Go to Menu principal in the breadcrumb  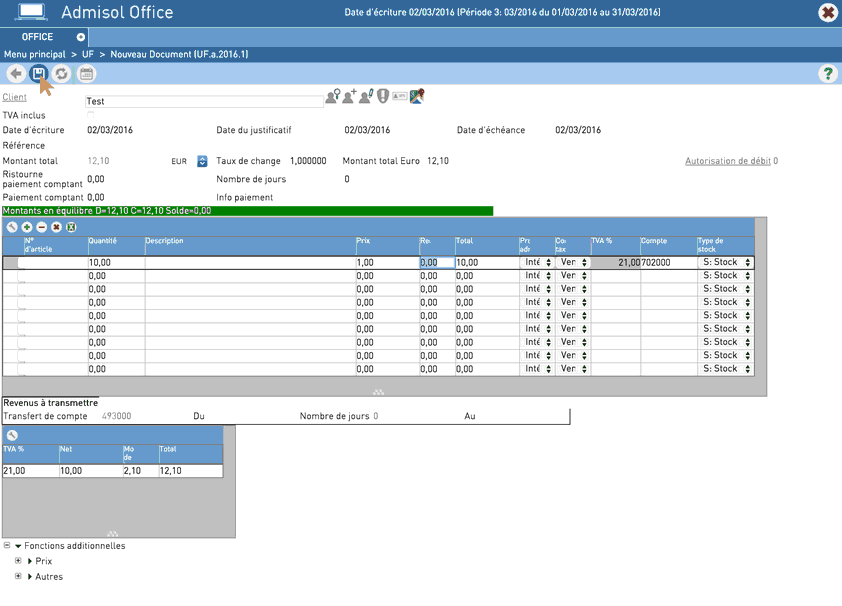(x=34, y=54)
